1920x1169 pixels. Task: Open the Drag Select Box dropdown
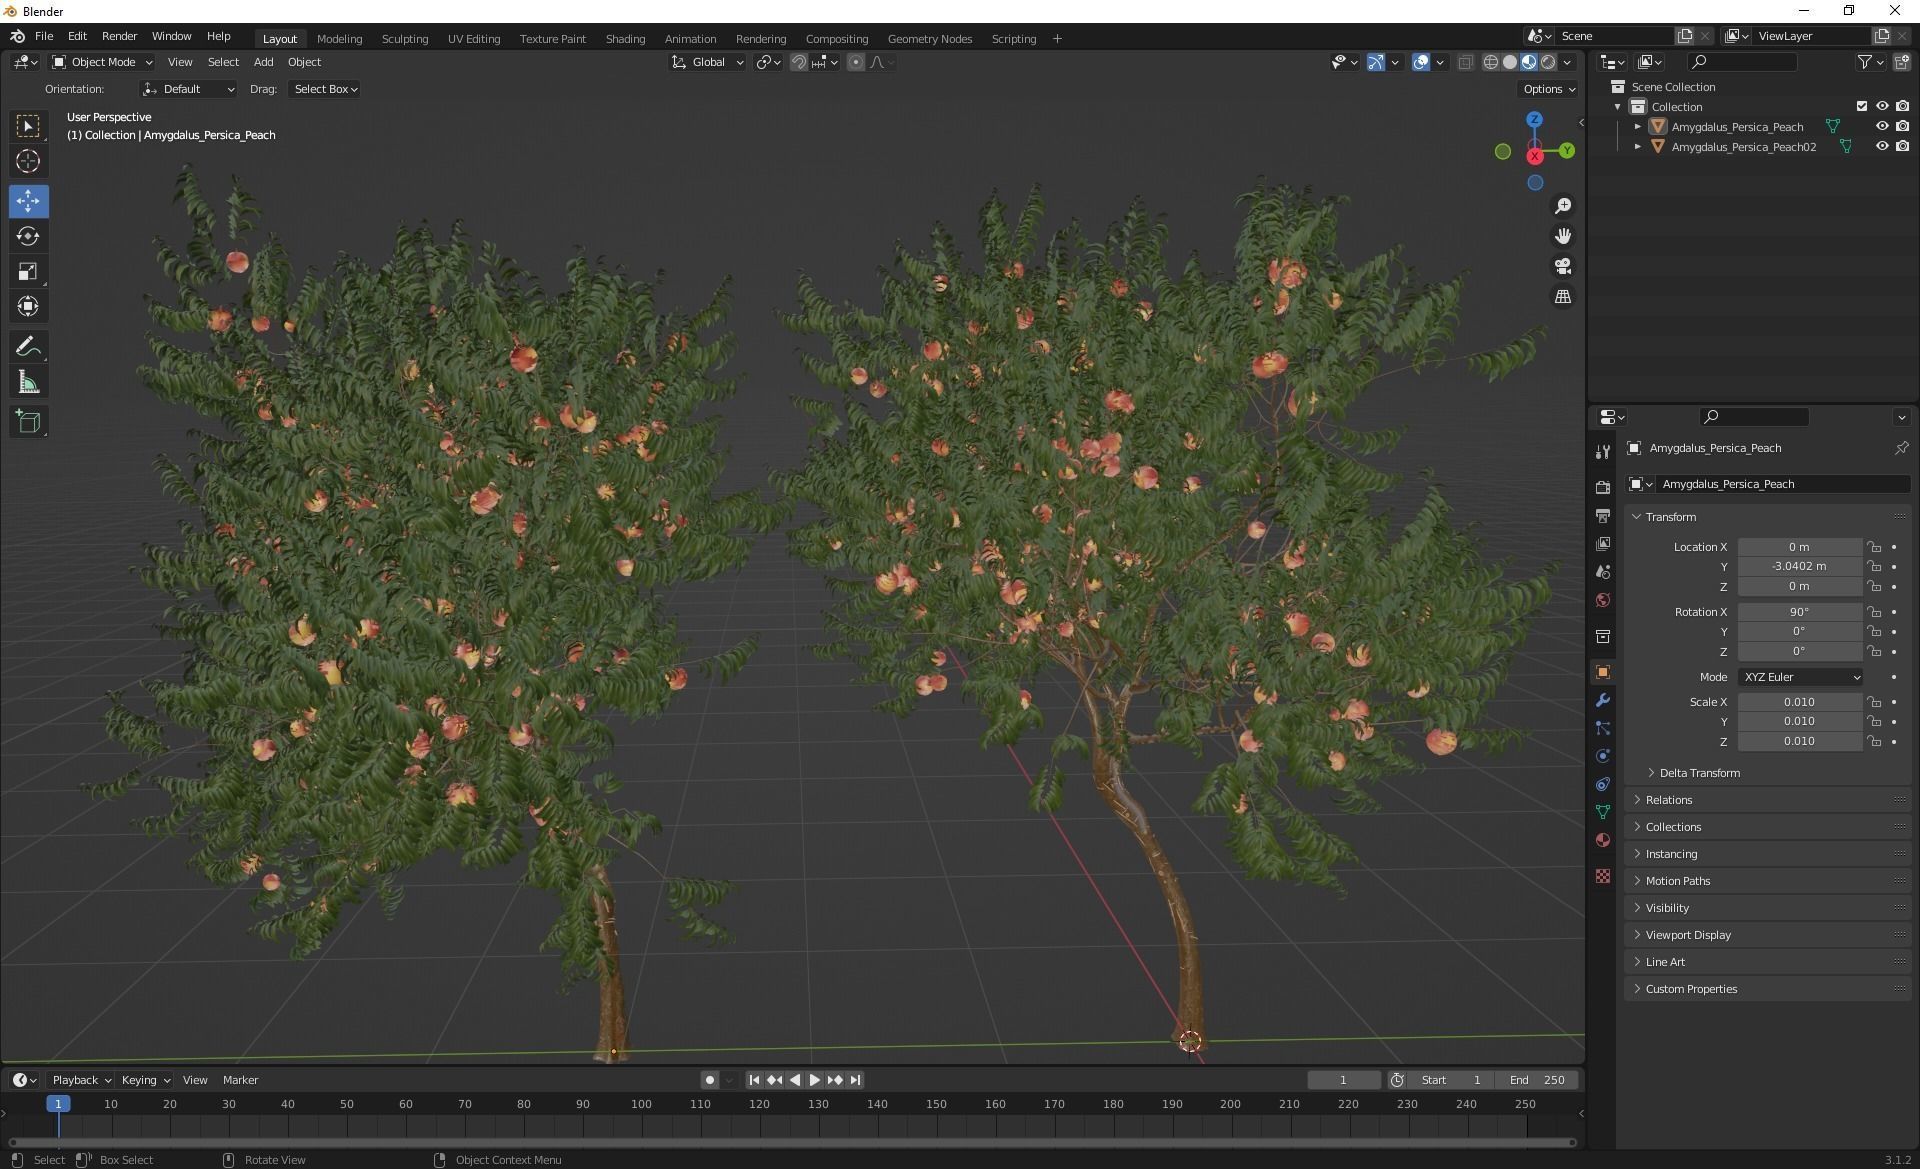click(325, 89)
